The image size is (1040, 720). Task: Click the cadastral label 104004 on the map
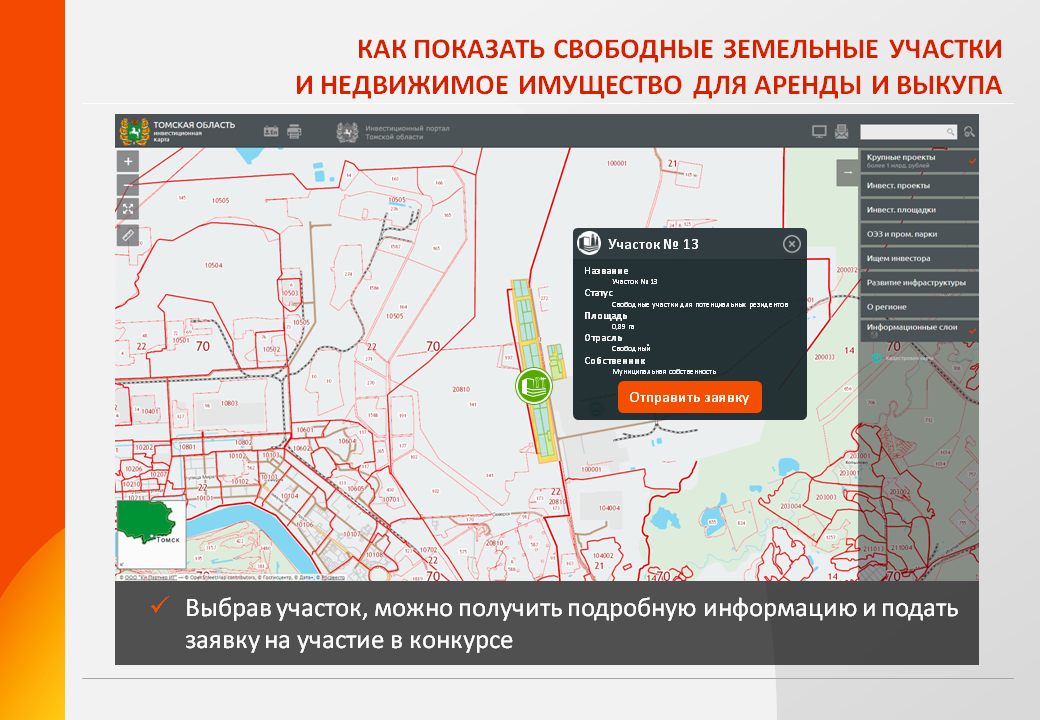point(610,508)
